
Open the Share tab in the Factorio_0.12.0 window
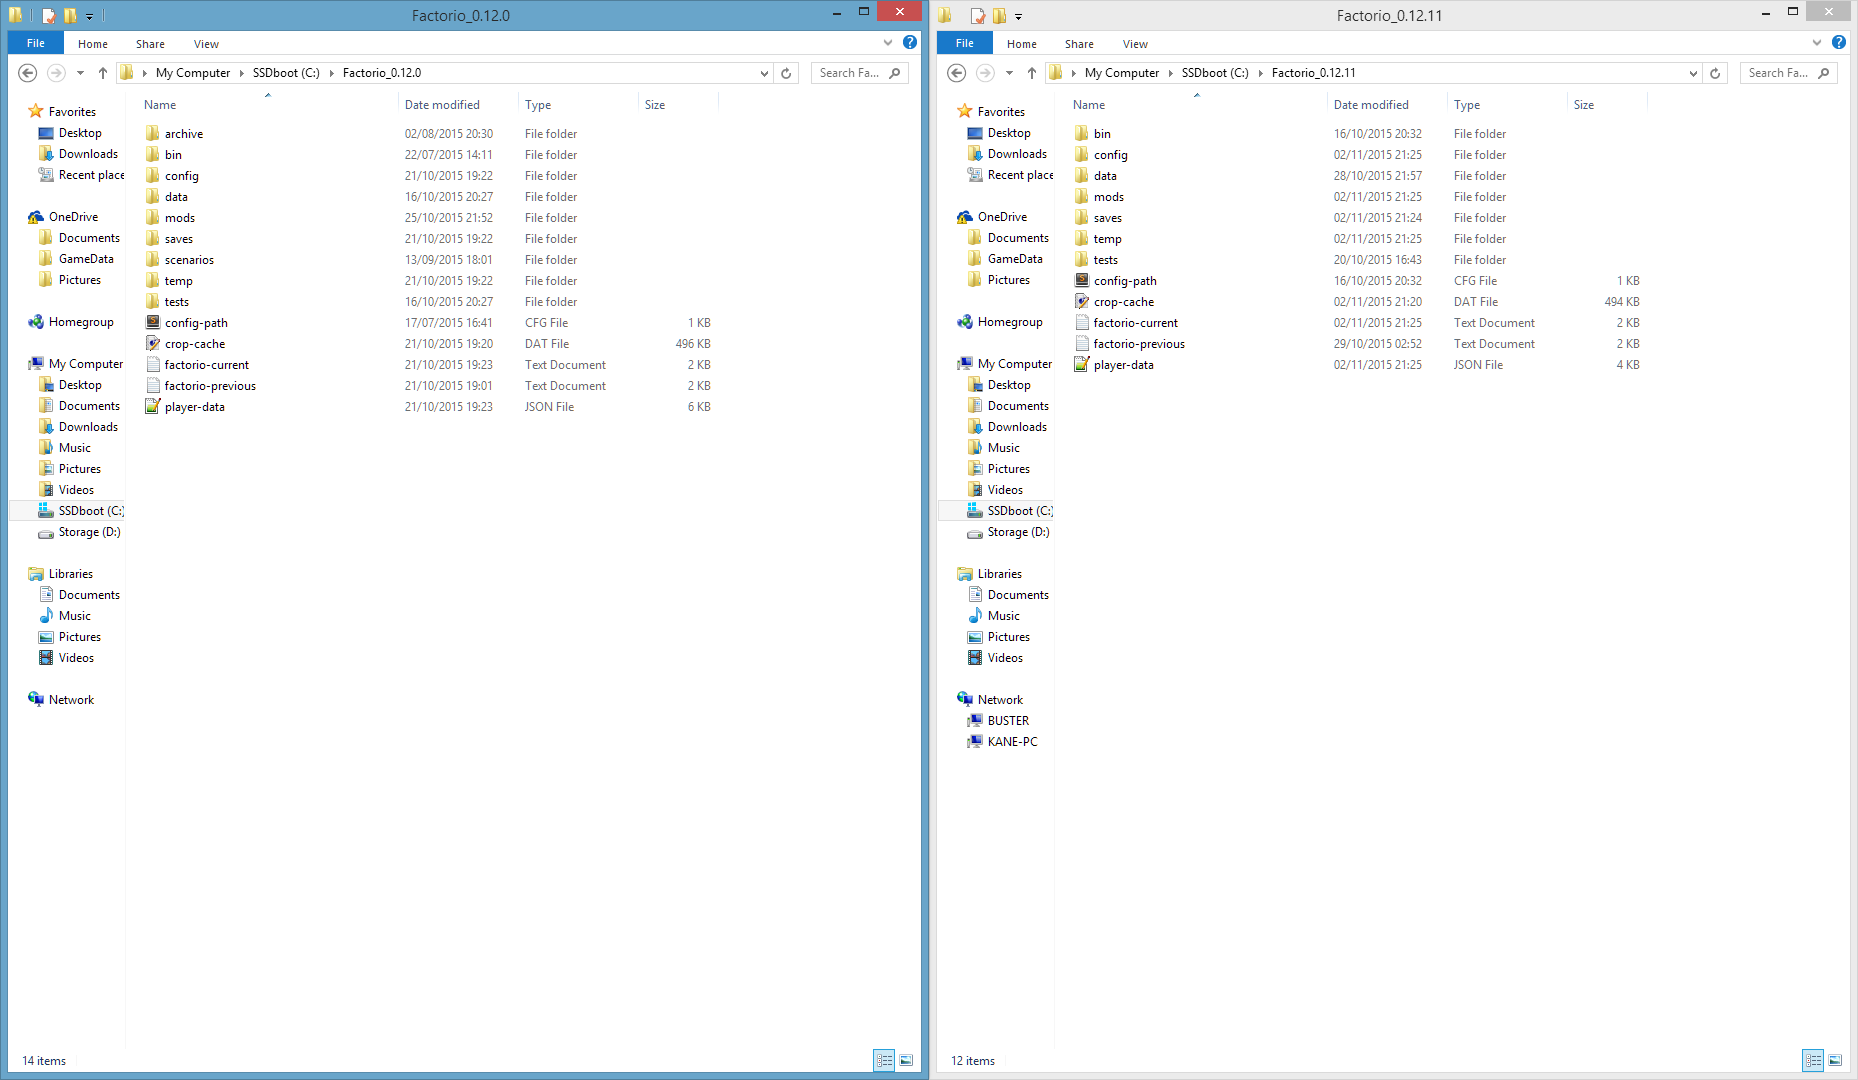[x=151, y=44]
